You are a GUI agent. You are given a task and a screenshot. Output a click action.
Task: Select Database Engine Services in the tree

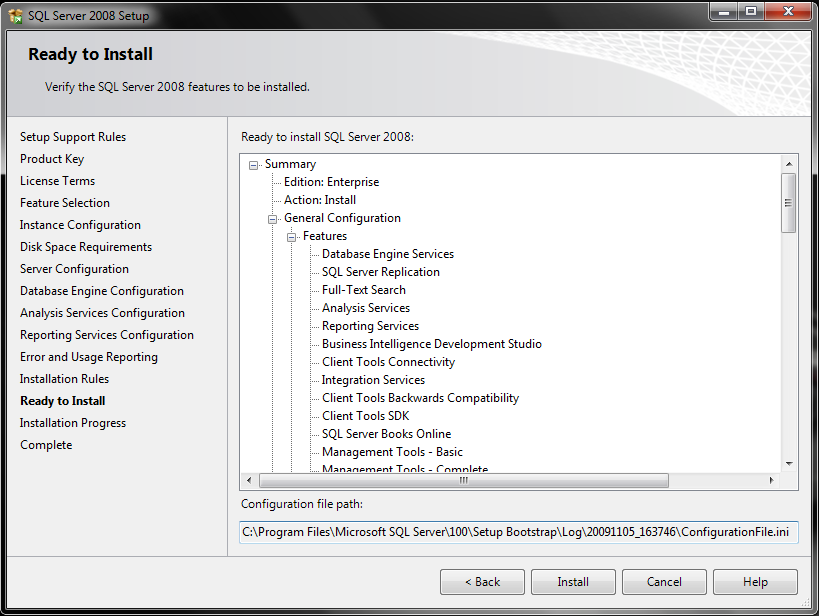[x=388, y=254]
